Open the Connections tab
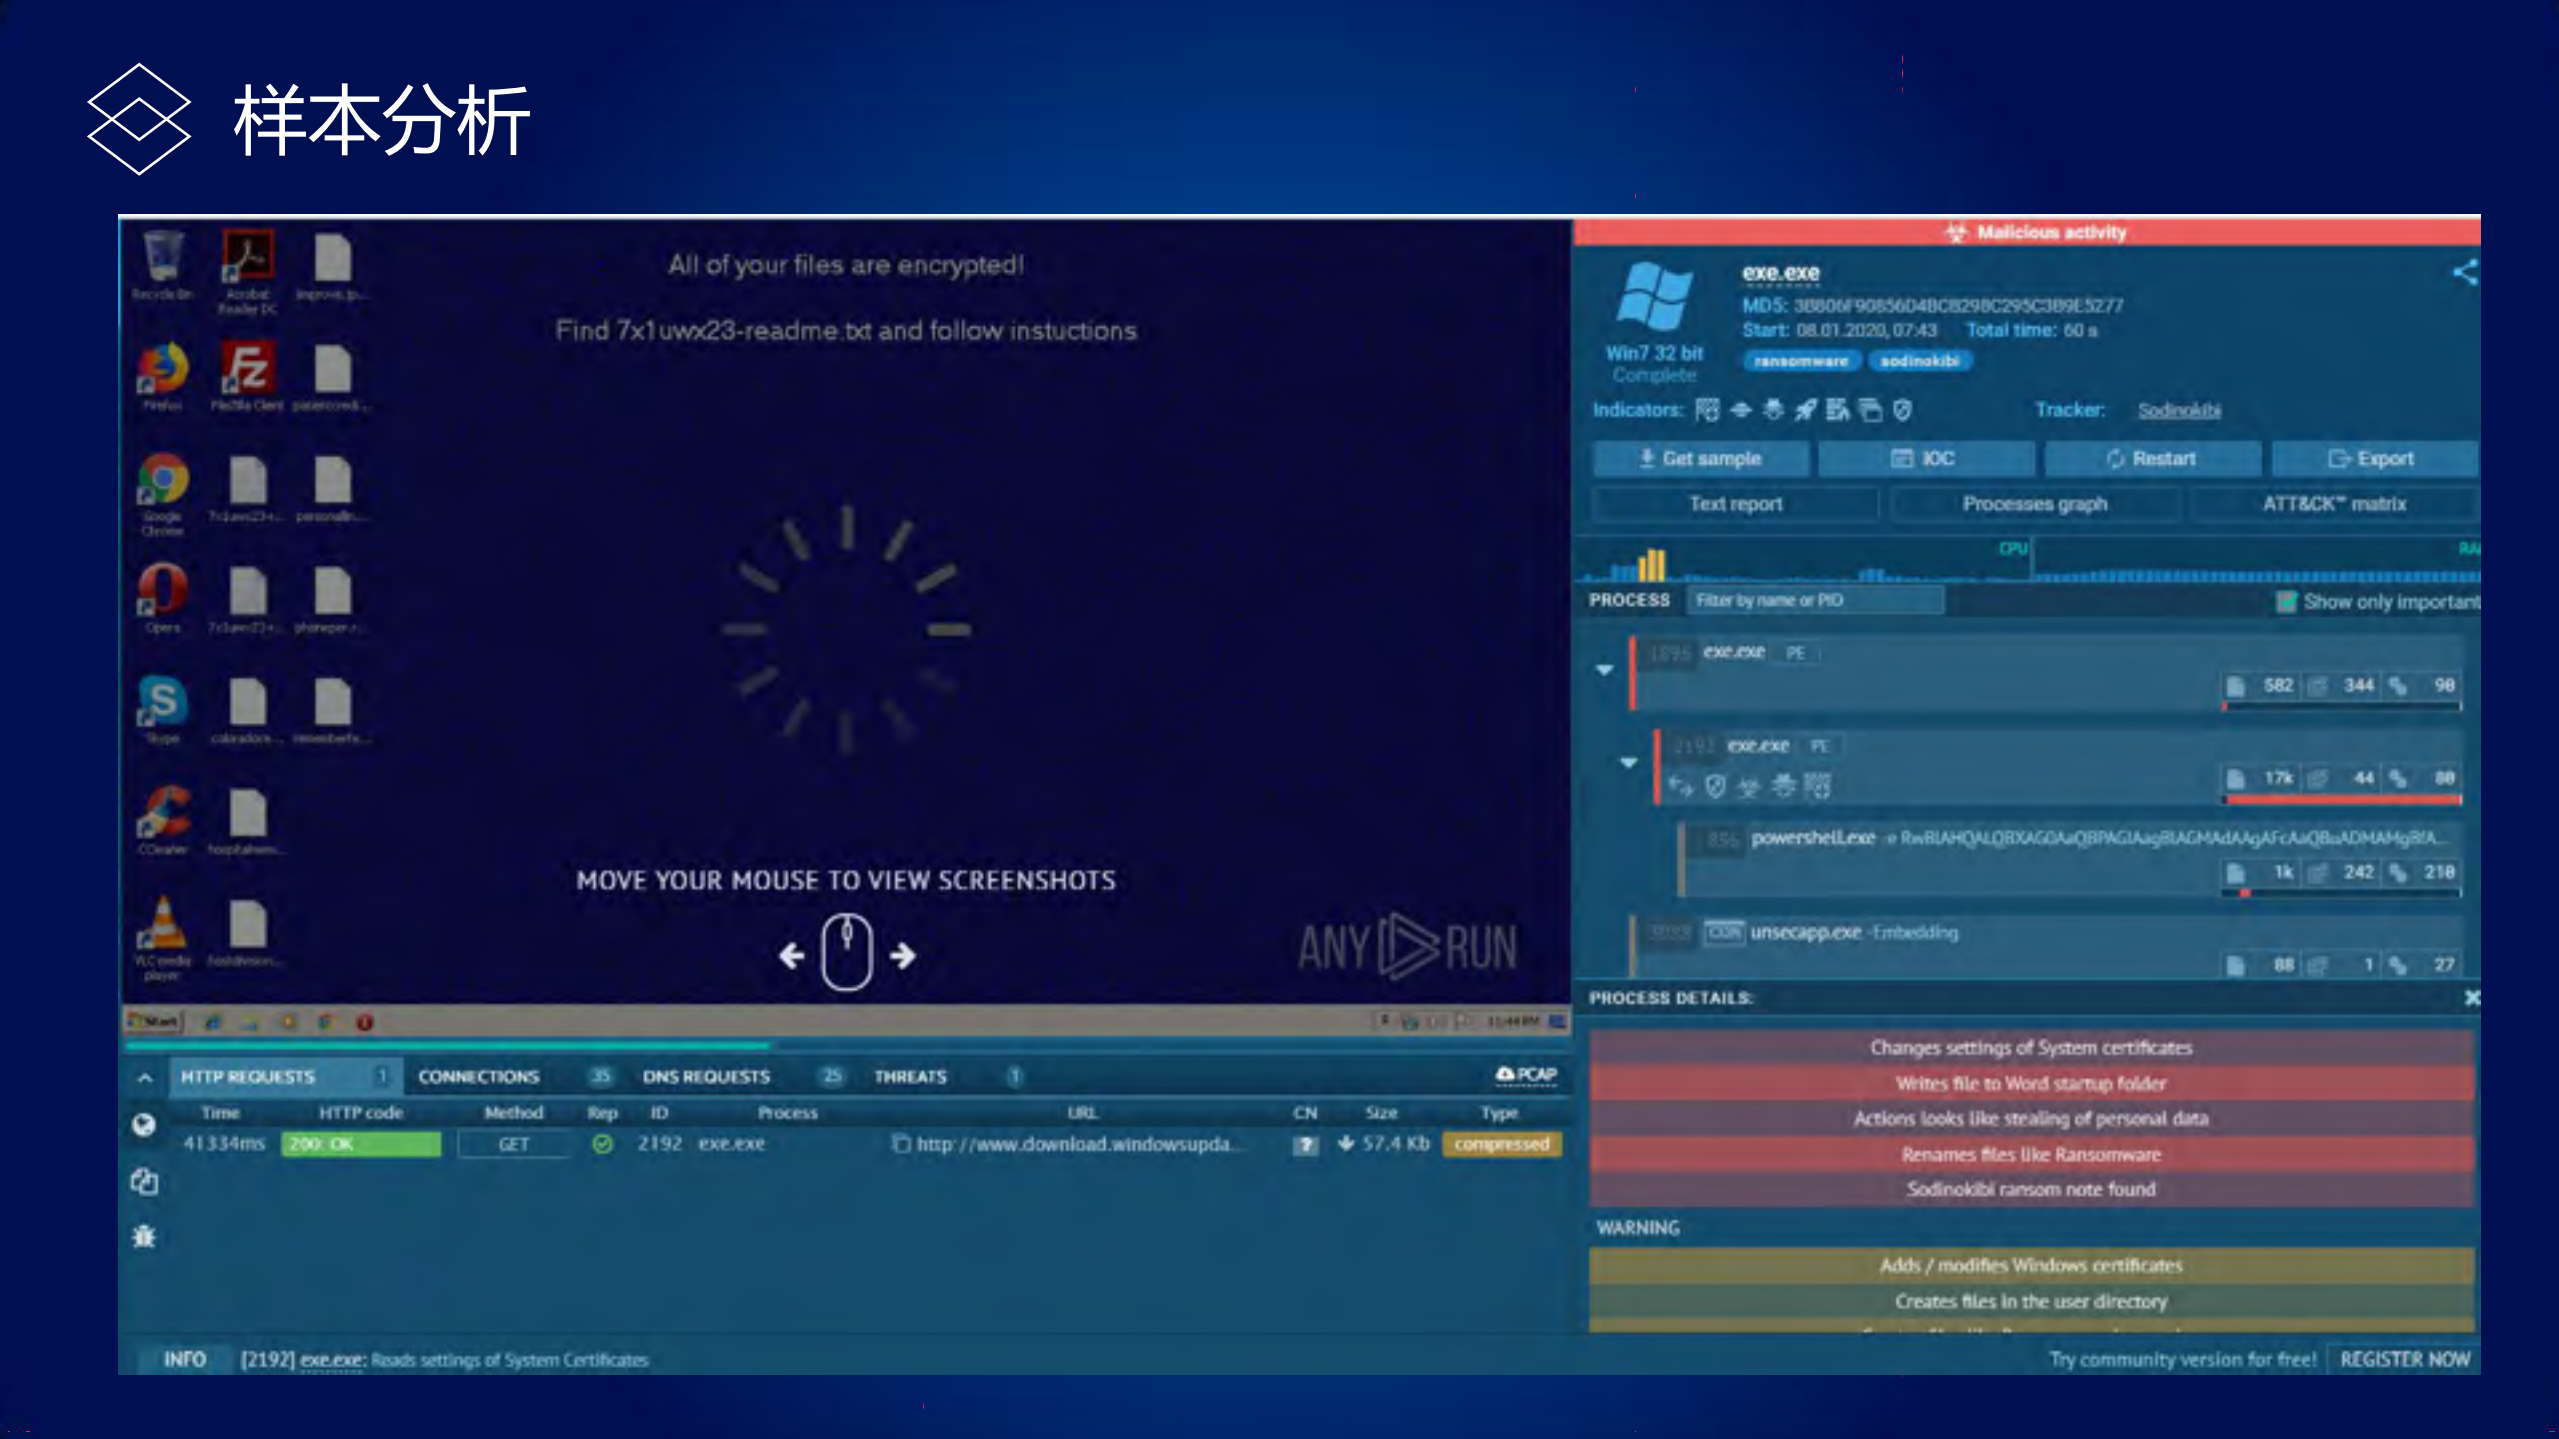The height and width of the screenshot is (1439, 2559). [478, 1076]
